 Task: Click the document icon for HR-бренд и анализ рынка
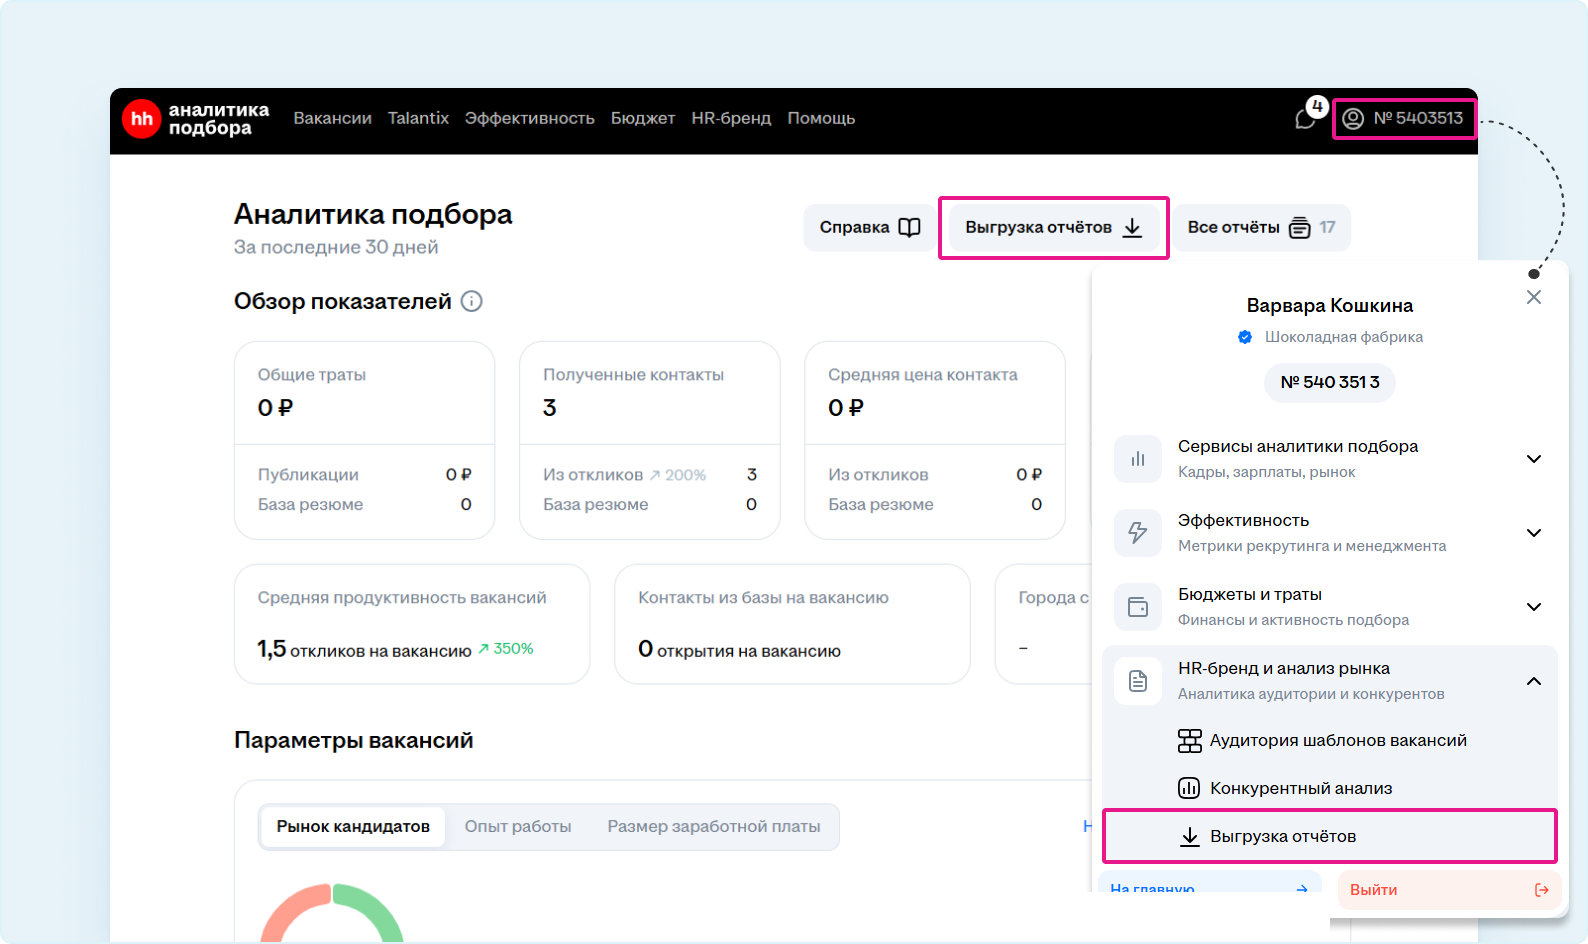click(x=1138, y=681)
